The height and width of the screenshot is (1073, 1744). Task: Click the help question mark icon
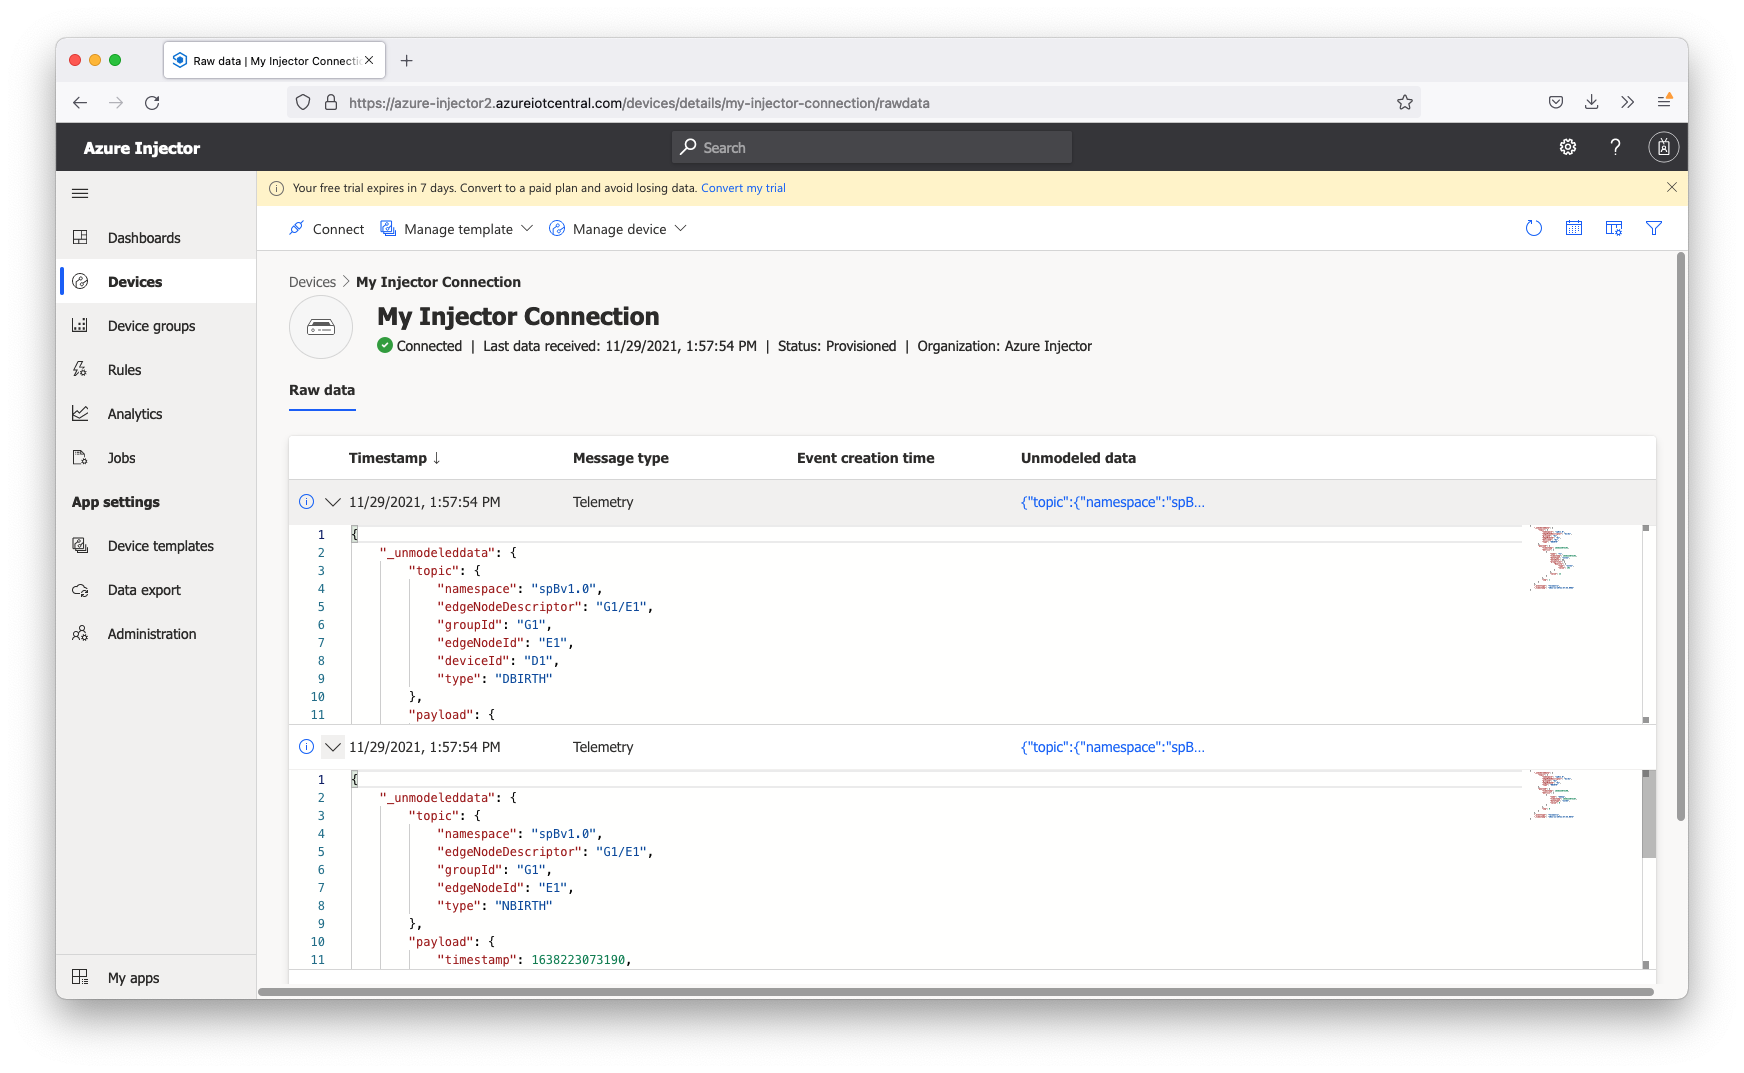1615,148
